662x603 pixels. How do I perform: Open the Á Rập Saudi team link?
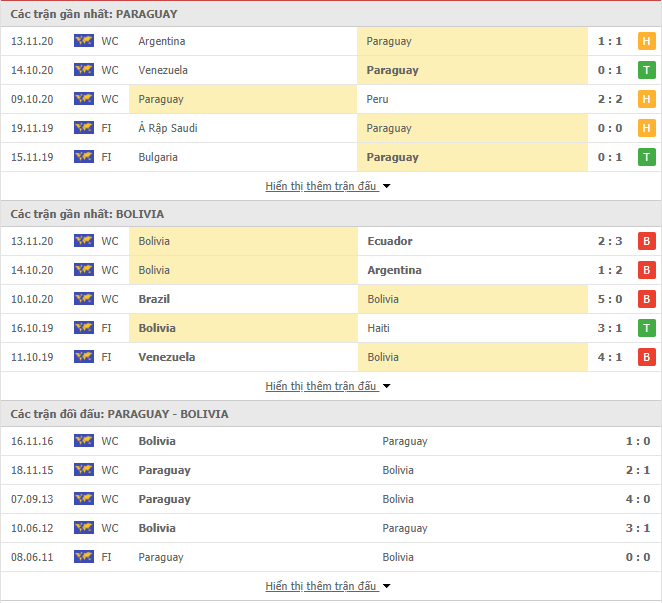pyautogui.click(x=168, y=128)
